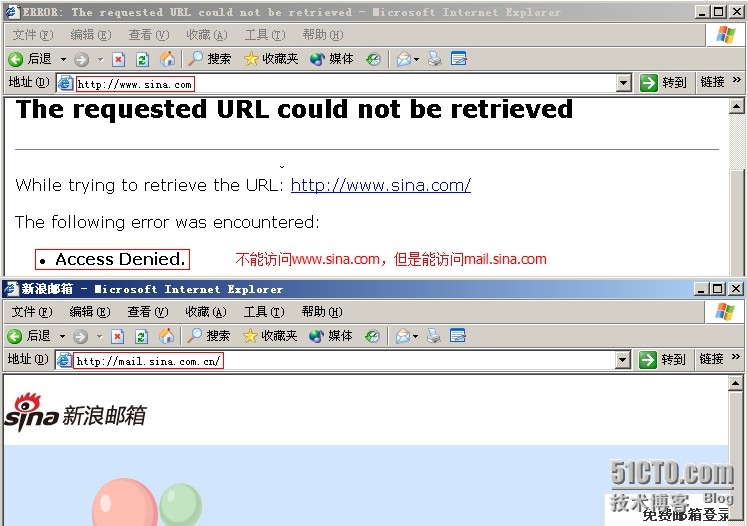Image resolution: width=748 pixels, height=526 pixels.
Task: Expand Forward history dropdown in the 新浪邮箱 window
Action: [x=99, y=337]
